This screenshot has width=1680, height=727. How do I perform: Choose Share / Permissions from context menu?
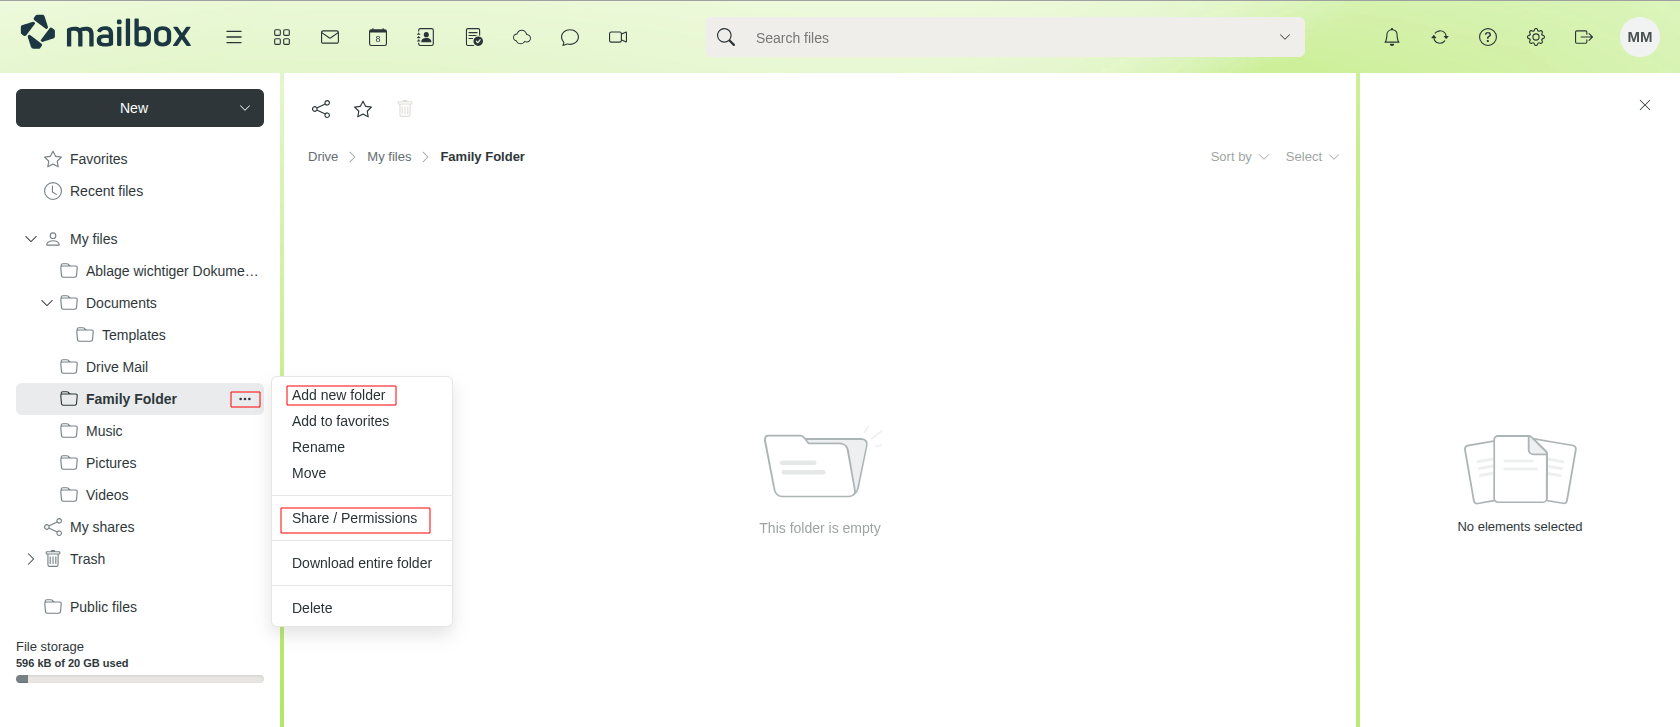click(x=355, y=519)
